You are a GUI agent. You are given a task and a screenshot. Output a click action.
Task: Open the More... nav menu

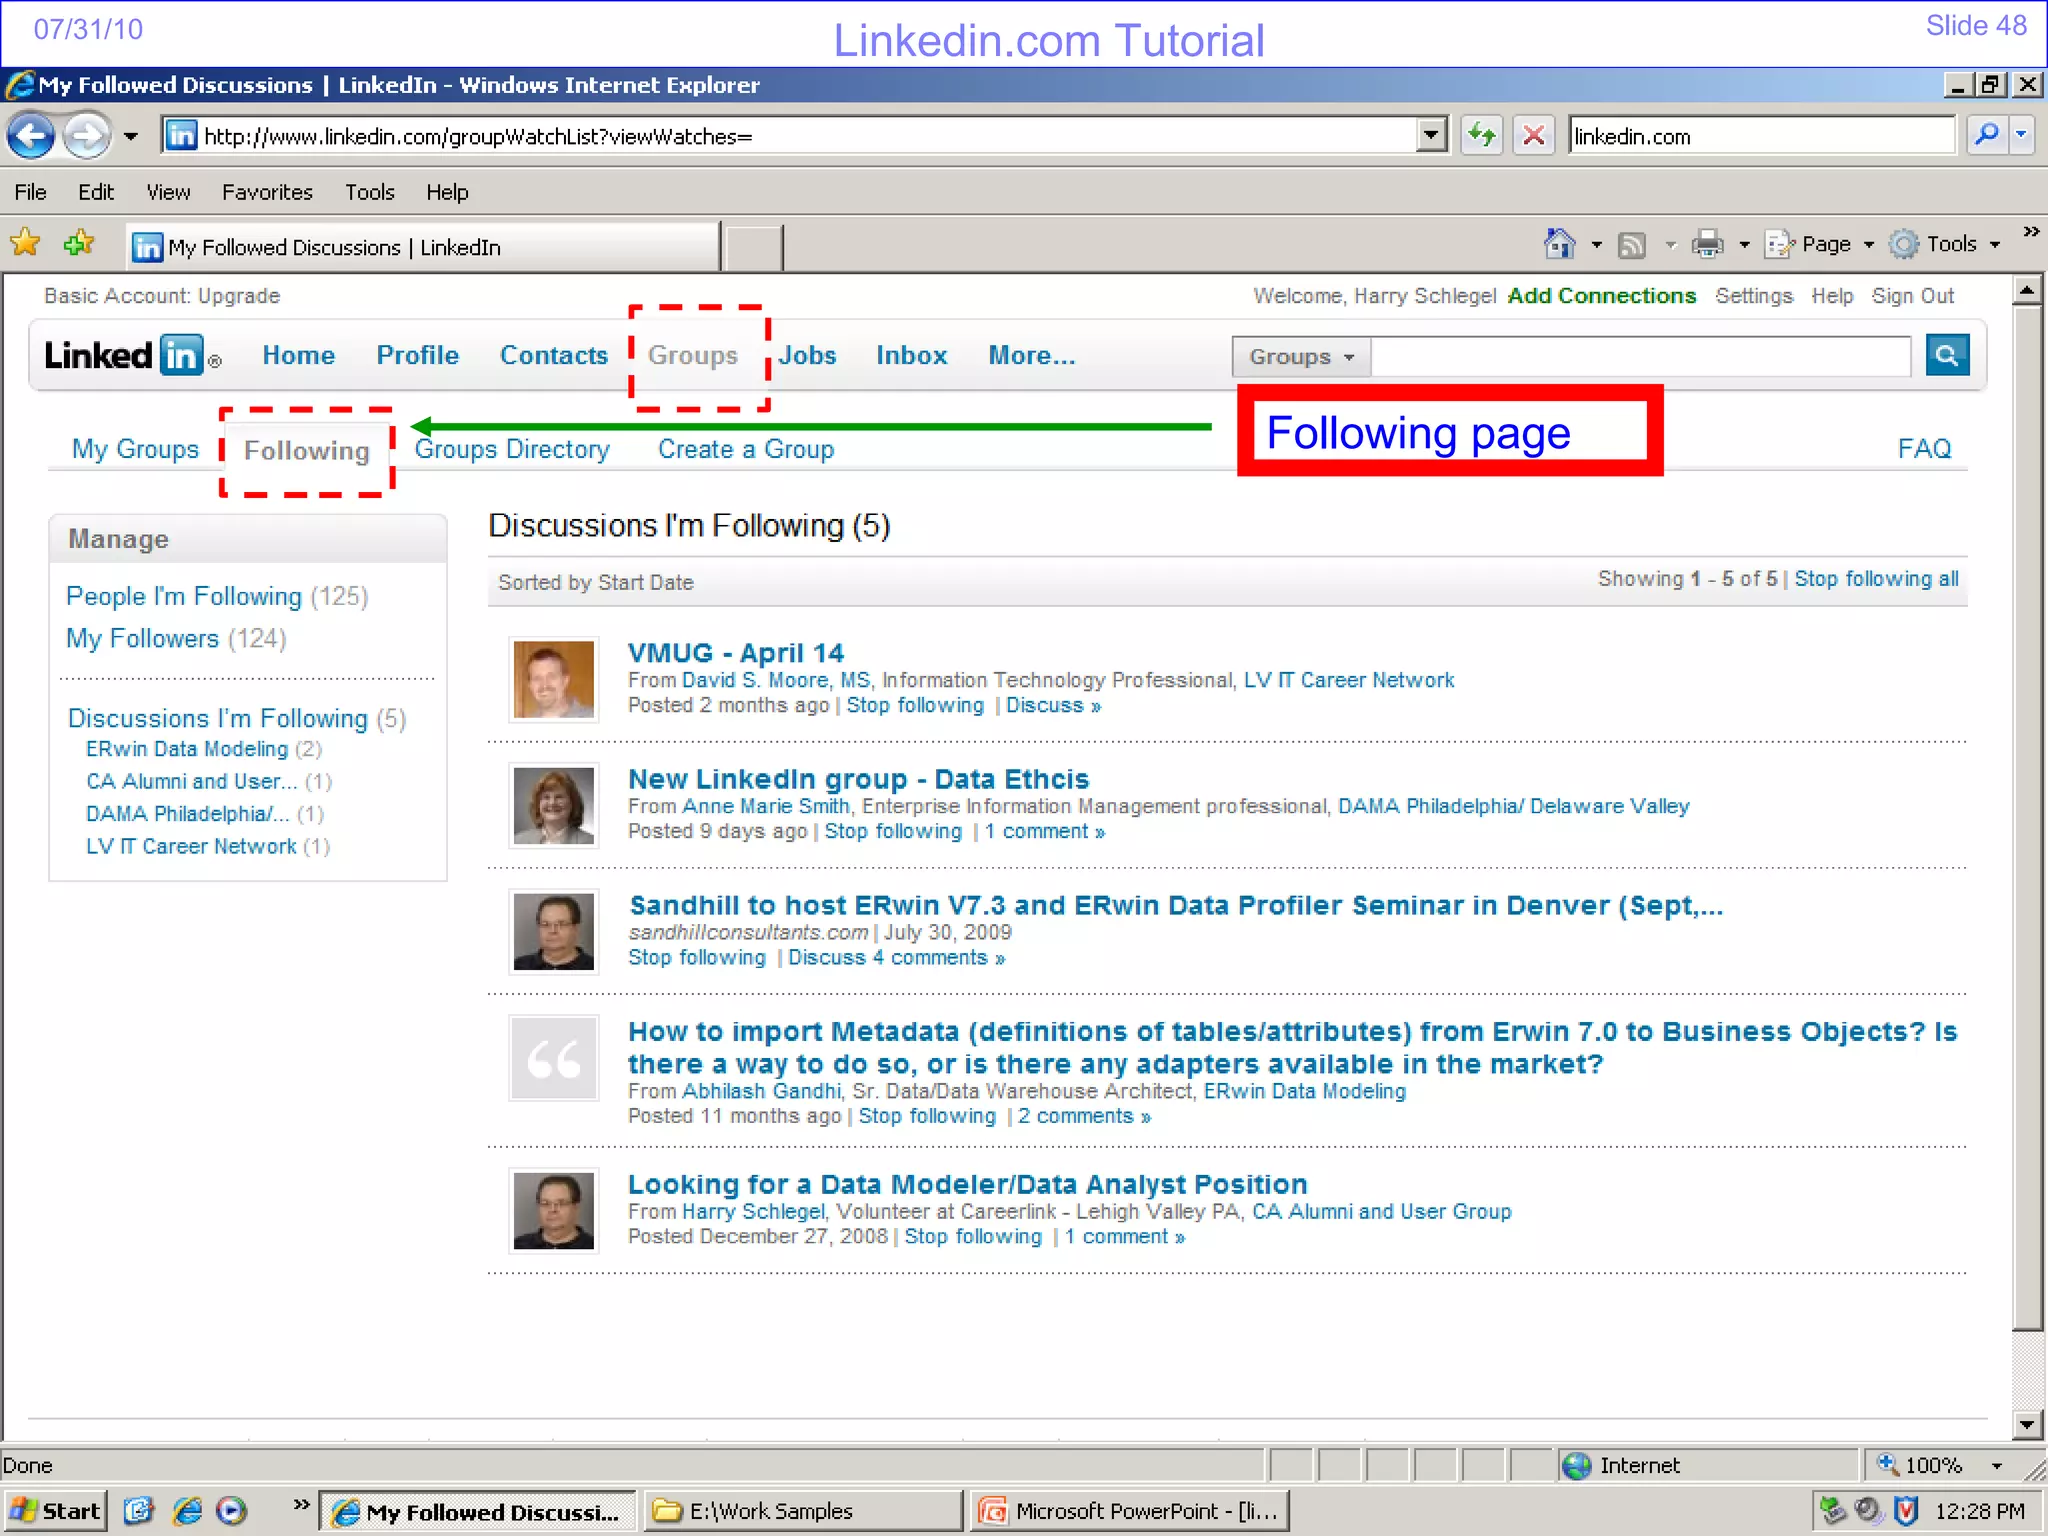tap(1031, 355)
